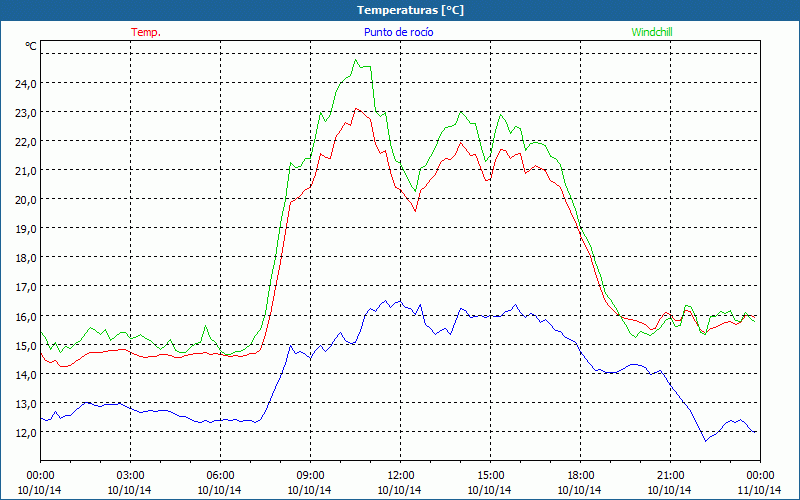Click the 15,0 y-axis value
Screen dimensions: 800x500
26,345
